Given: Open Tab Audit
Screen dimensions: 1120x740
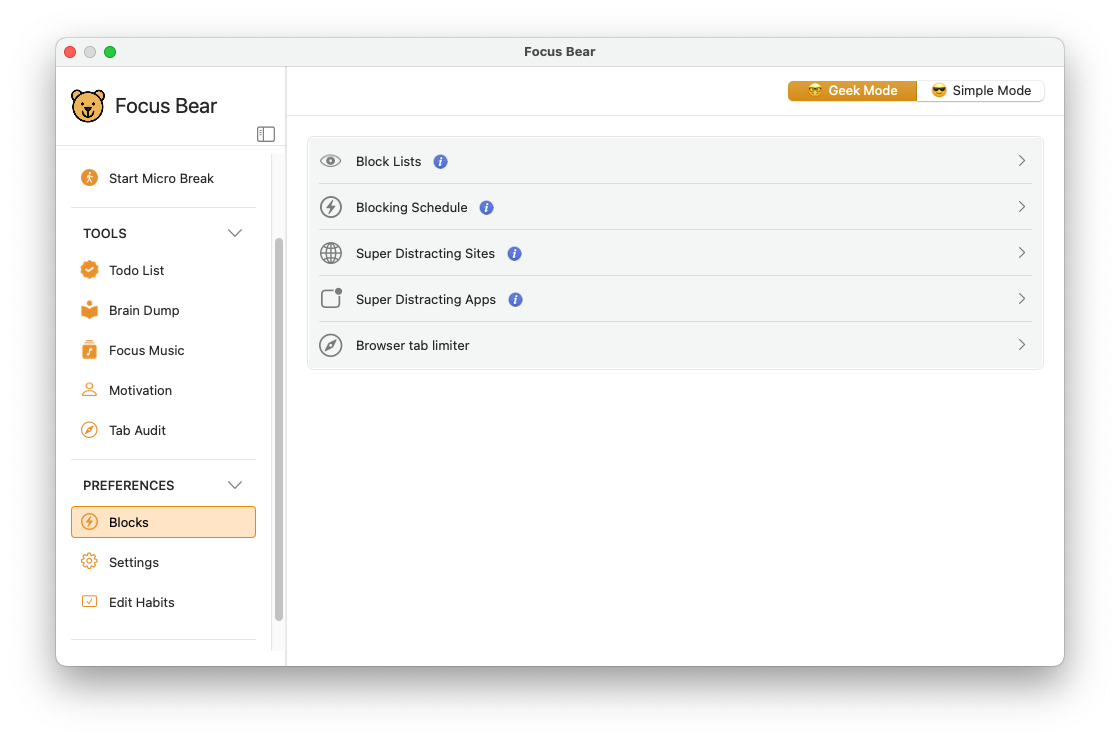Looking at the screenshot, I should point(164,430).
